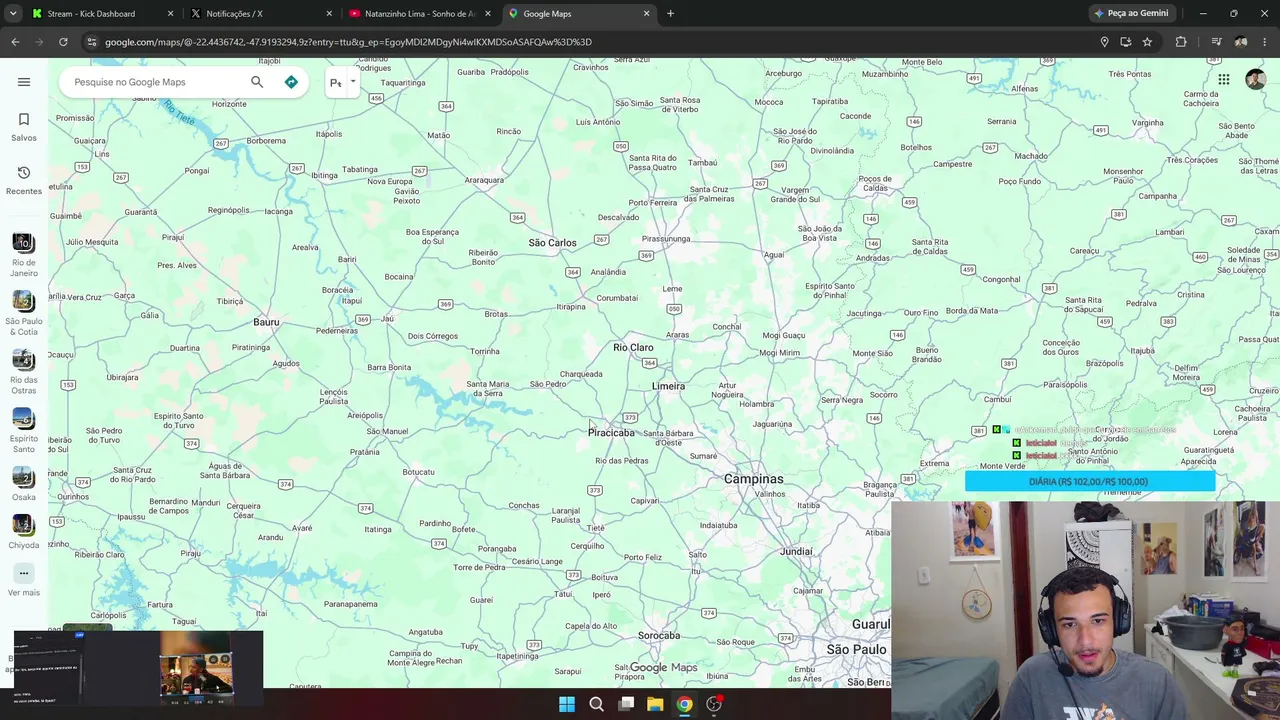Reload the page
Viewport: 1280px width, 720px height.
pyautogui.click(x=63, y=42)
